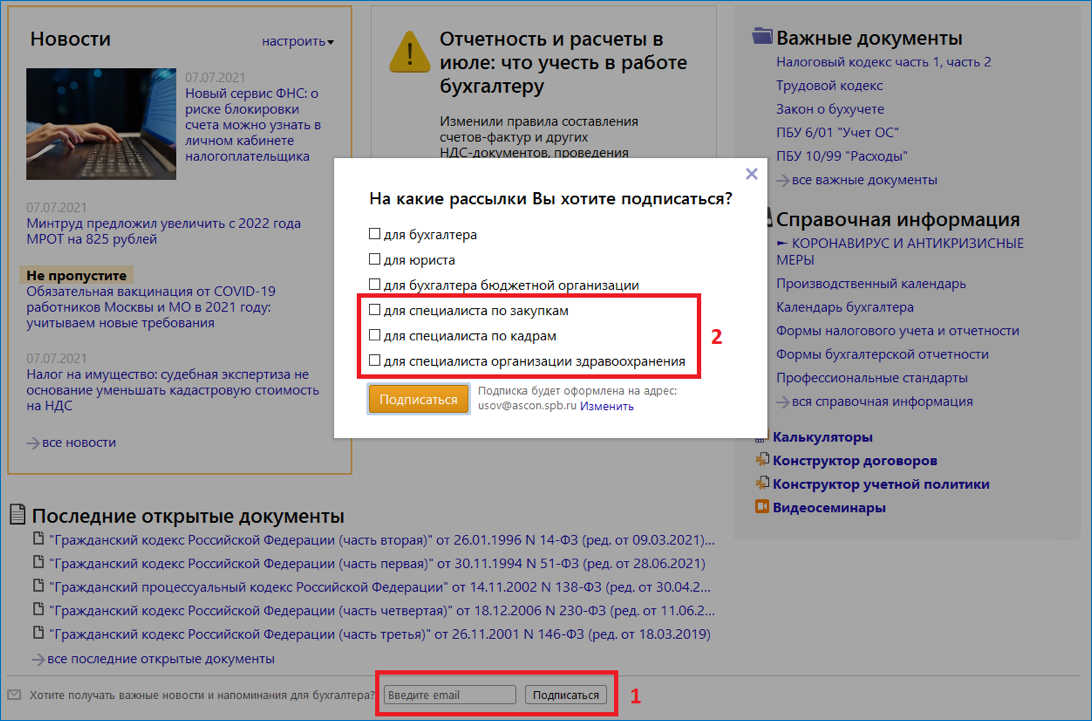Select 'для специалиста по закупкам' checkbox
This screenshot has height=721, width=1092.
tap(375, 310)
